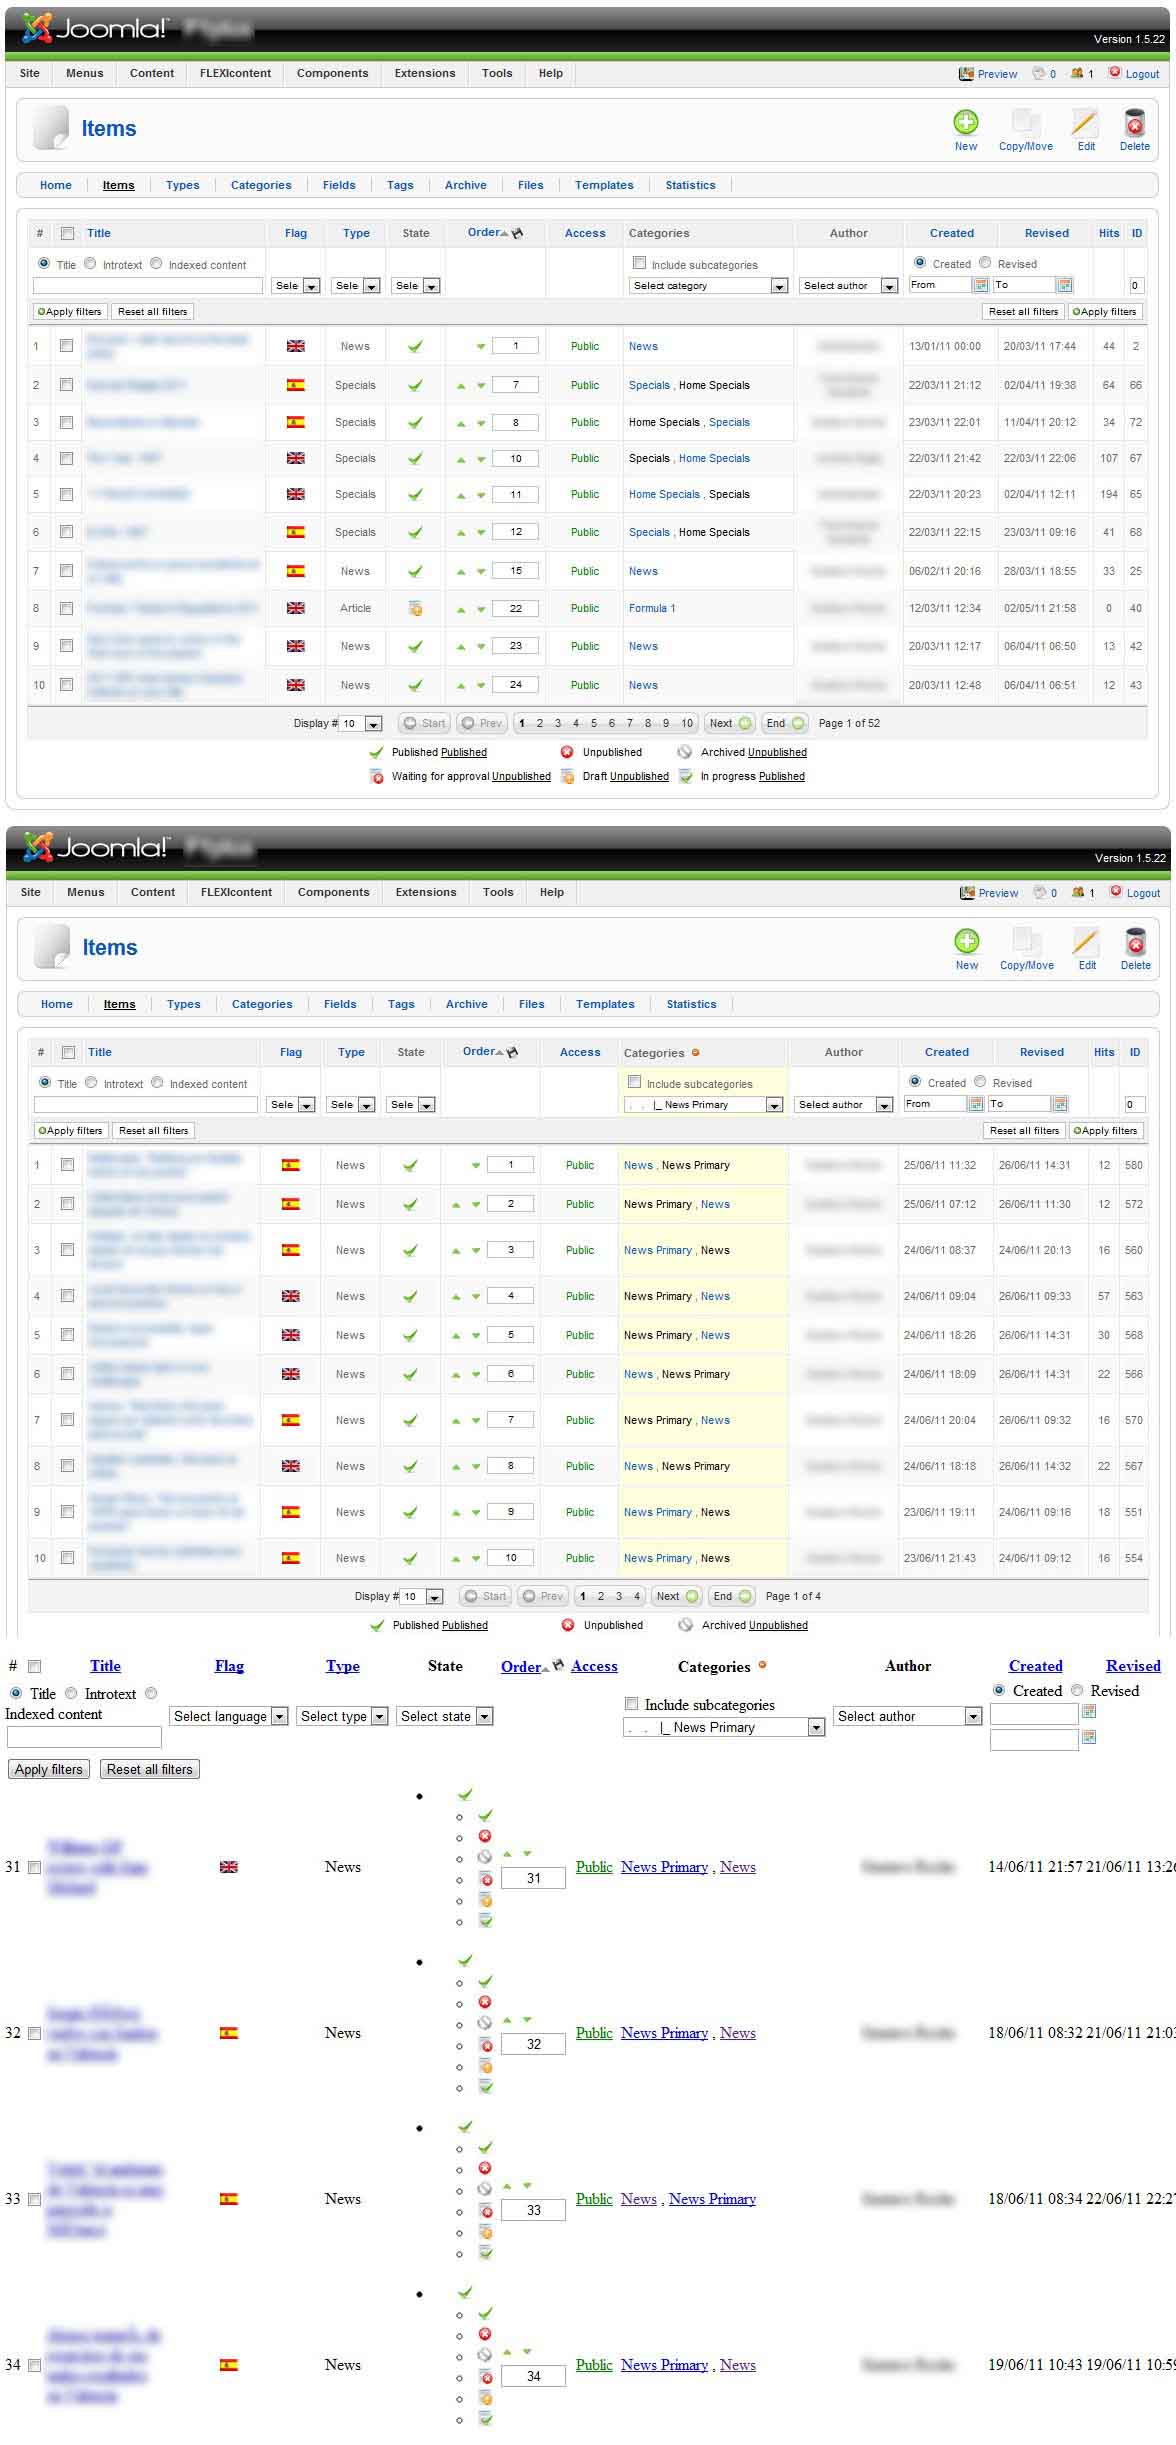Click the order number field showing 22

pos(516,608)
